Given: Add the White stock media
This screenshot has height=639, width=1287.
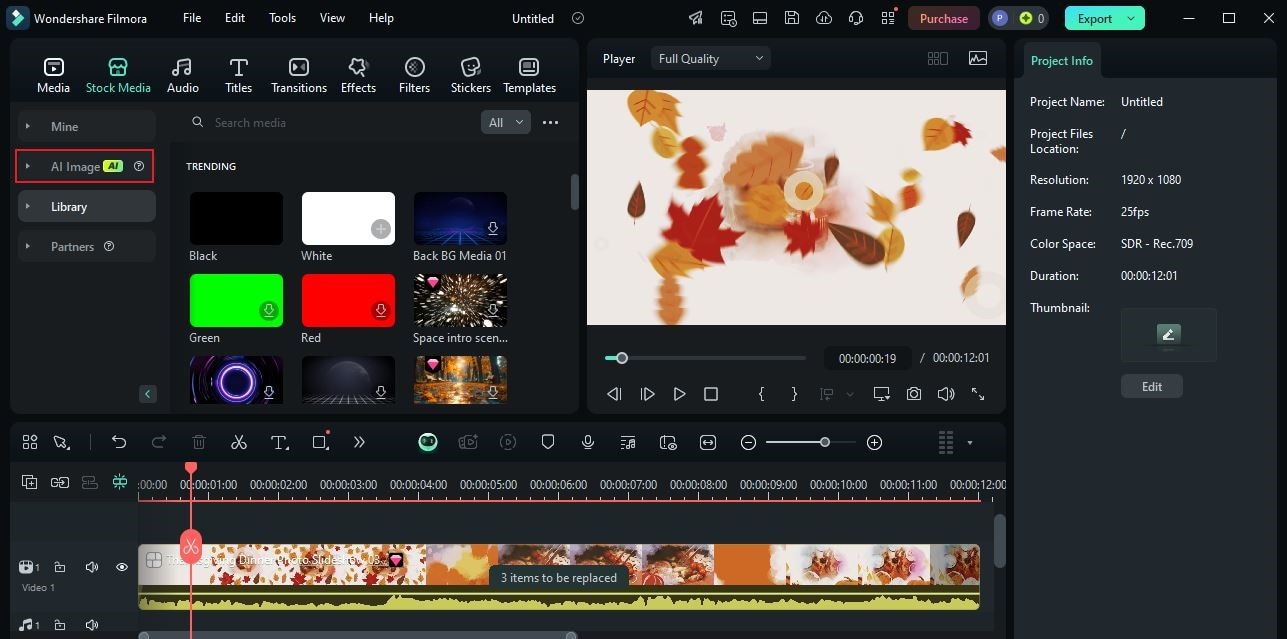Looking at the screenshot, I should (x=380, y=229).
